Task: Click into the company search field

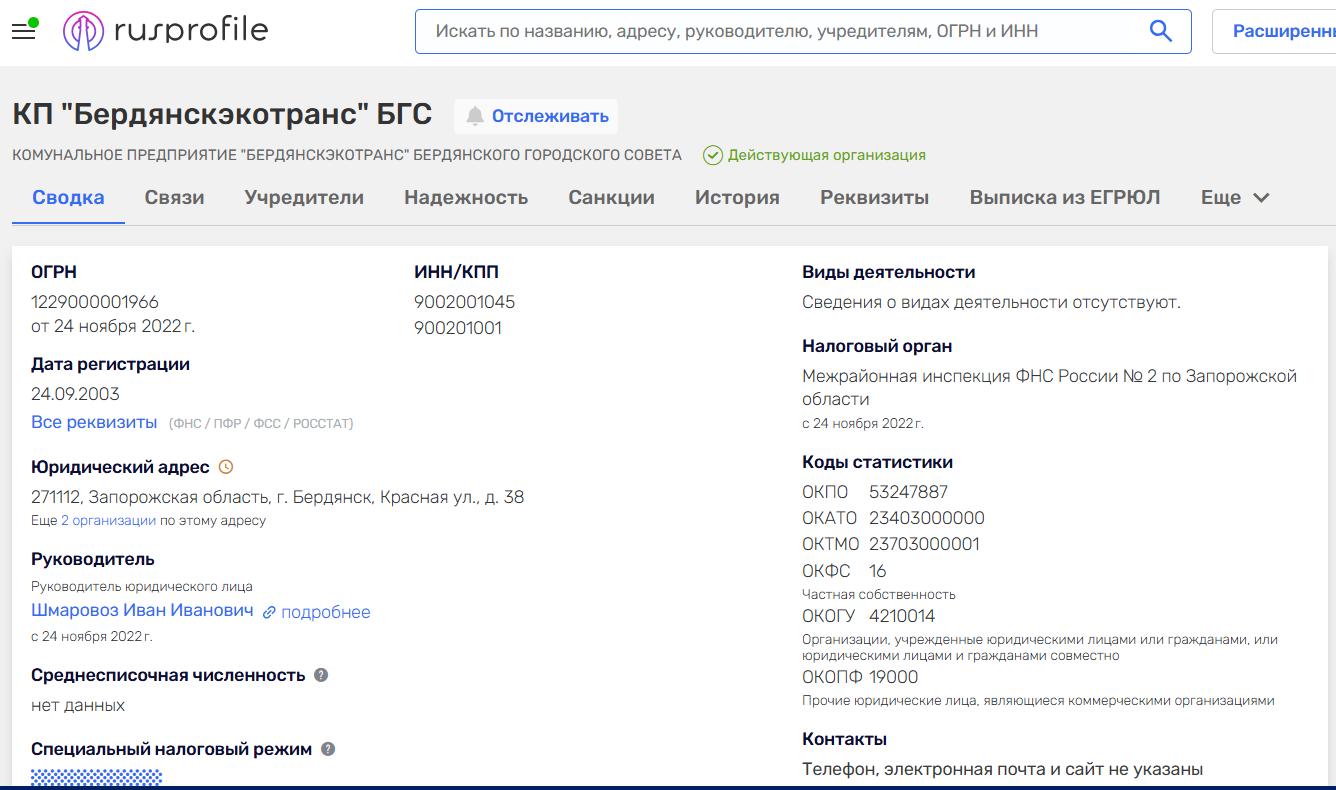Action: coord(780,31)
